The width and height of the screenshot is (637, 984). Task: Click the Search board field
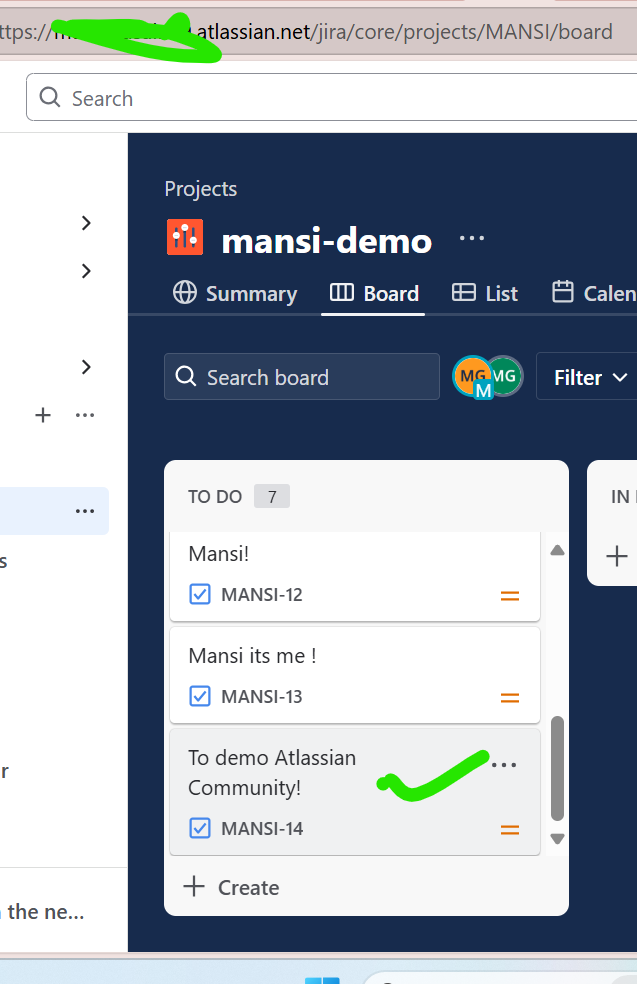302,377
